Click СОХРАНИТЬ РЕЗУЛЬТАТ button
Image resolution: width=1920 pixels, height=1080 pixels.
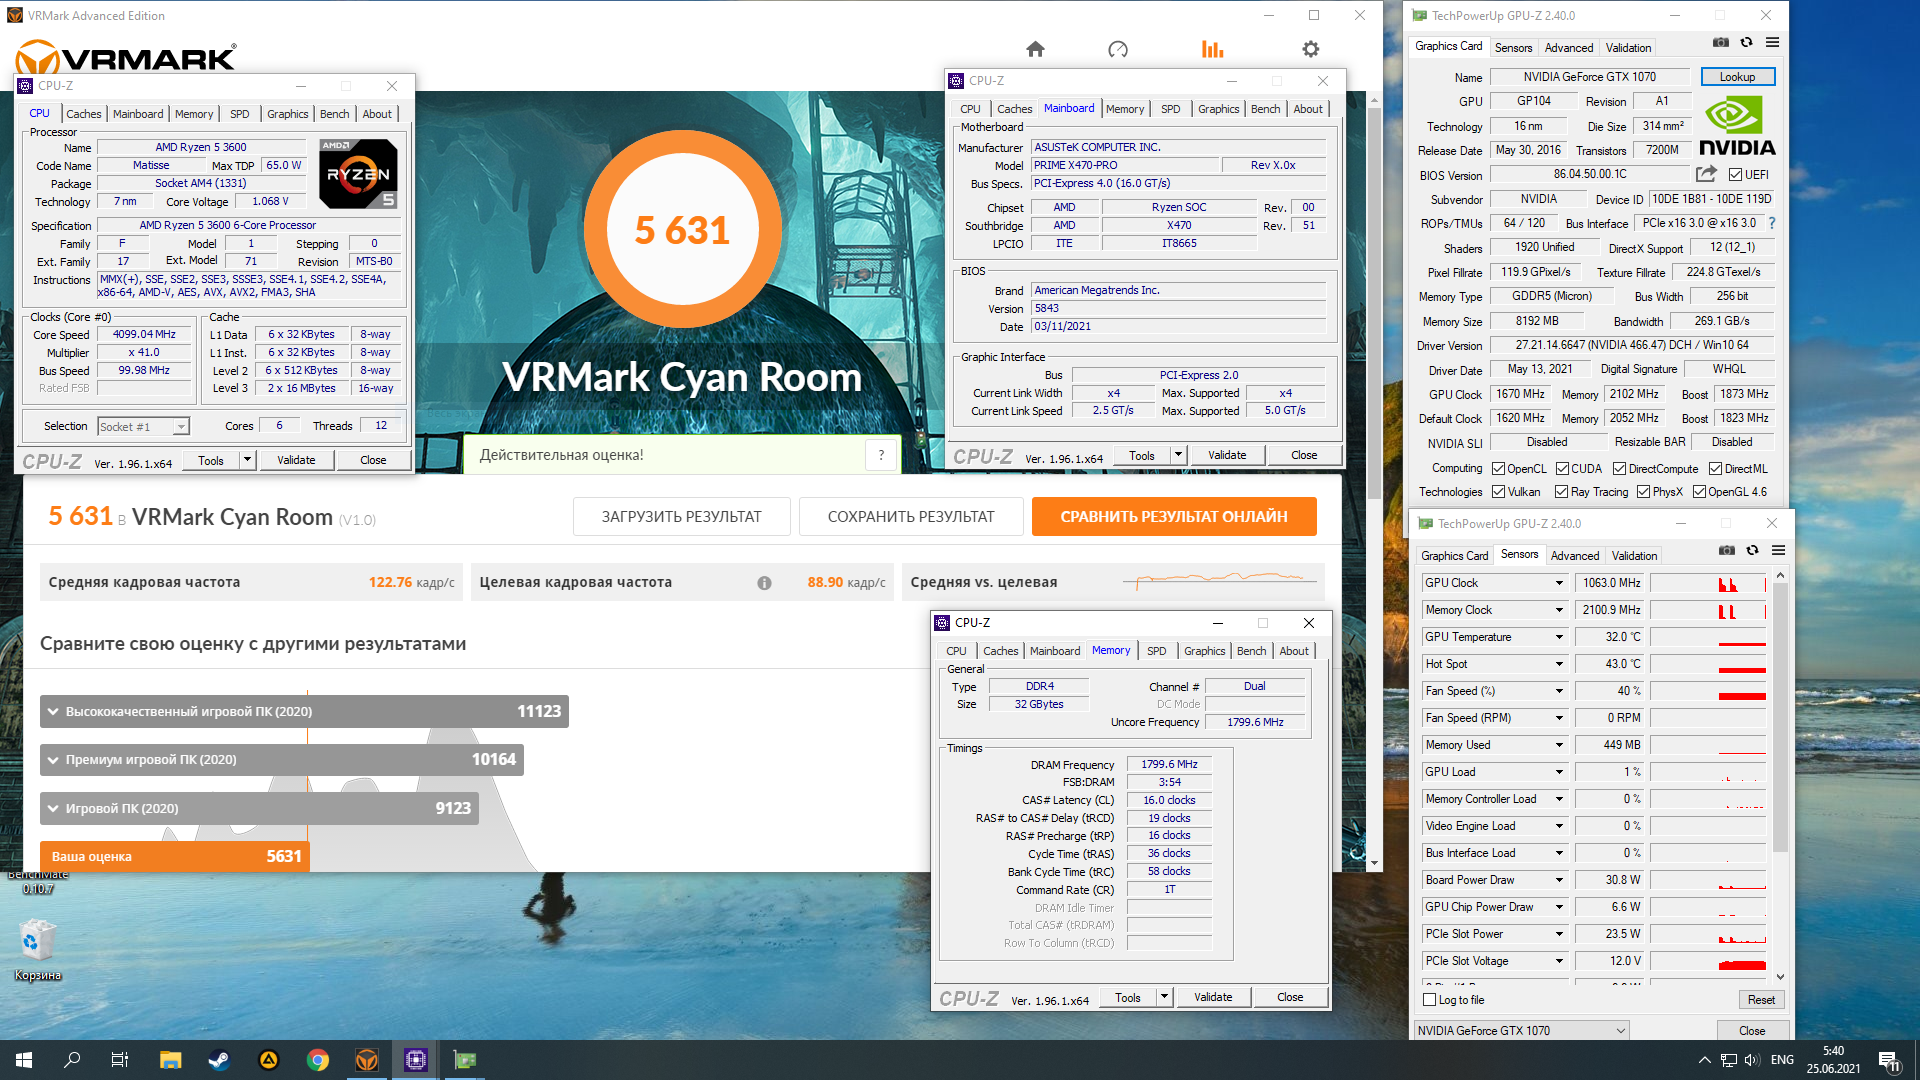pyautogui.click(x=911, y=517)
